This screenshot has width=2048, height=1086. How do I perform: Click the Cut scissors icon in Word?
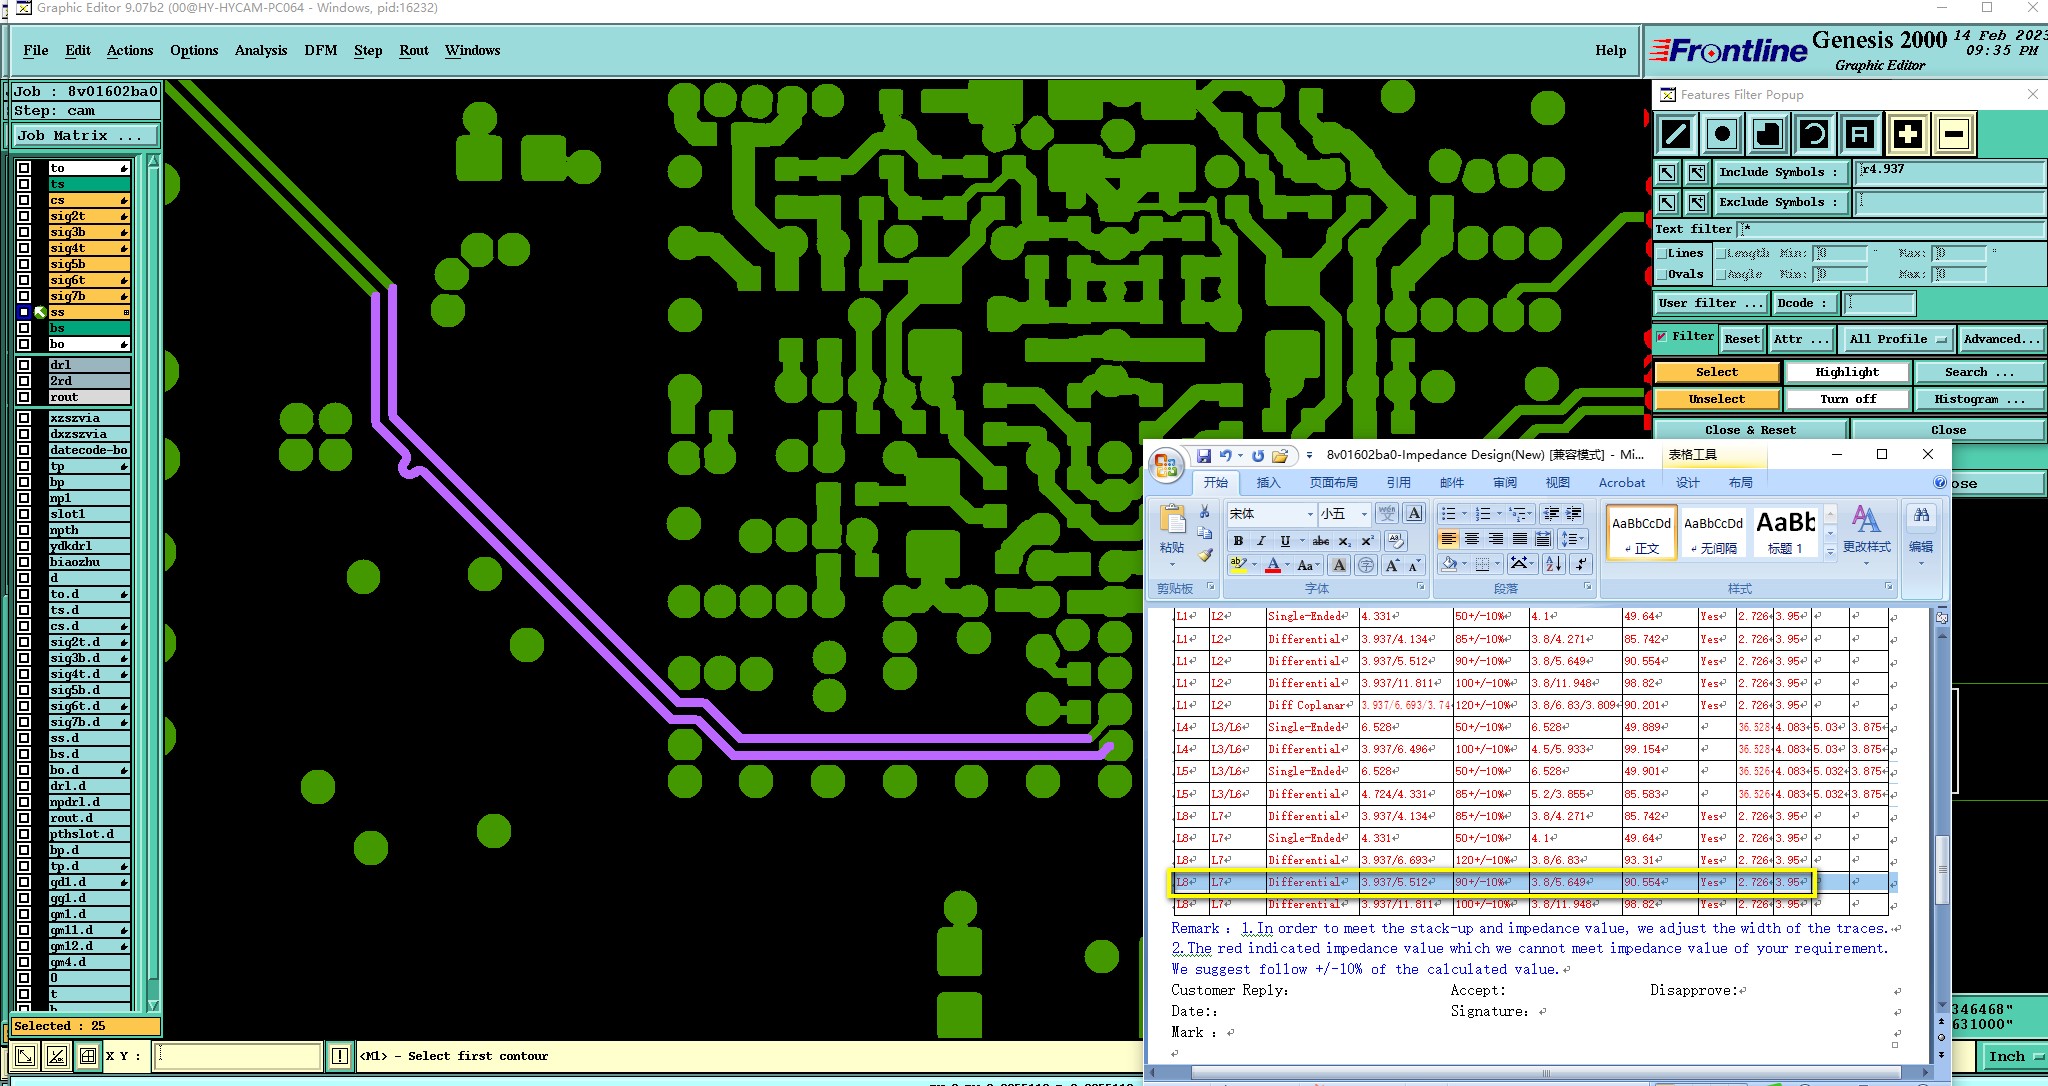pyautogui.click(x=1205, y=512)
